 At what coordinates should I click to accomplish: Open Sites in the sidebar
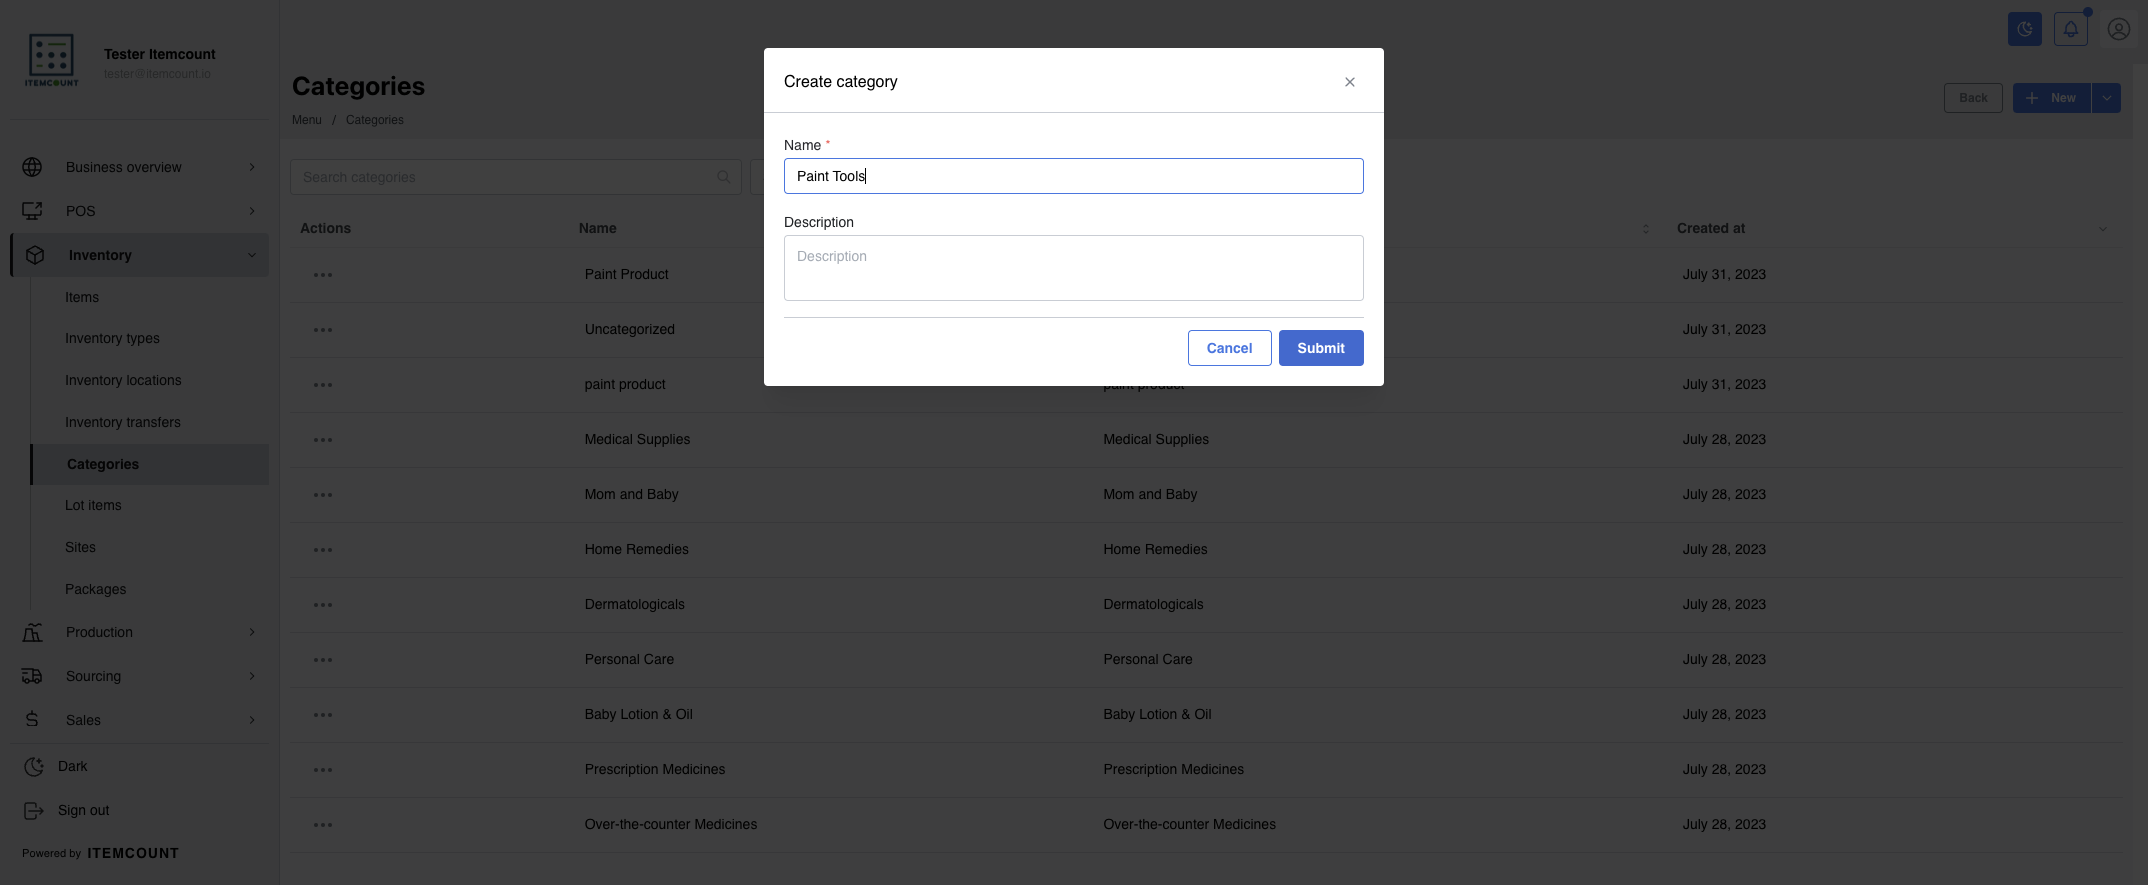(80, 547)
